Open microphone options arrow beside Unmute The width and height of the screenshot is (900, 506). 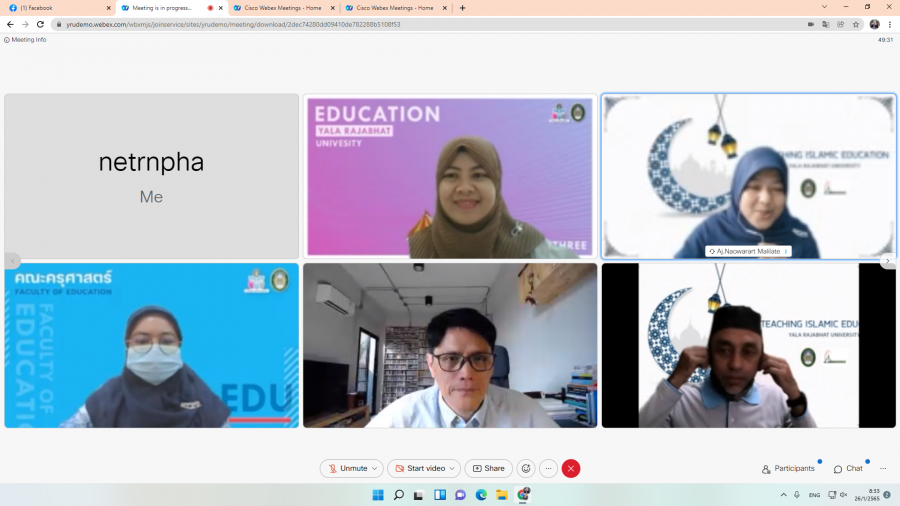point(375,468)
